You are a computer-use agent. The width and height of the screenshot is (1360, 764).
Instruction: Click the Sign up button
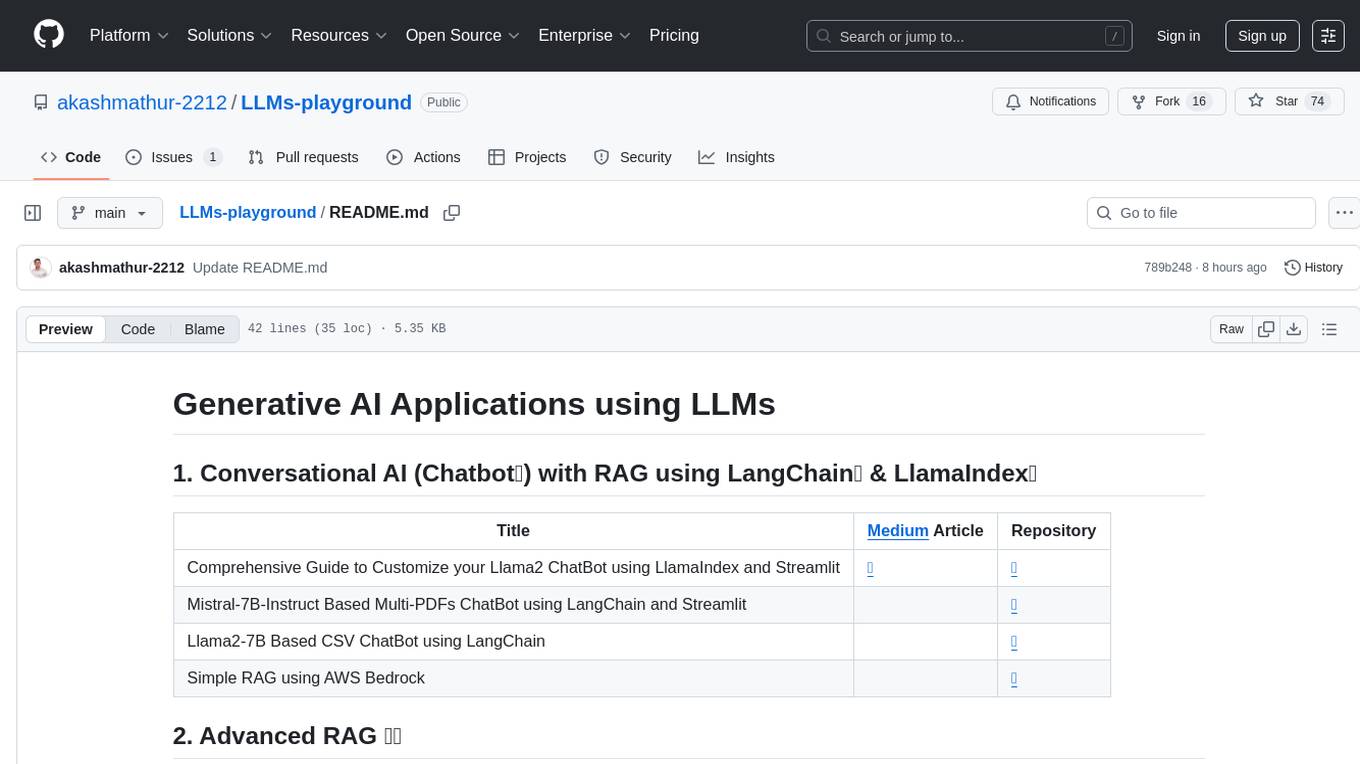1262,36
